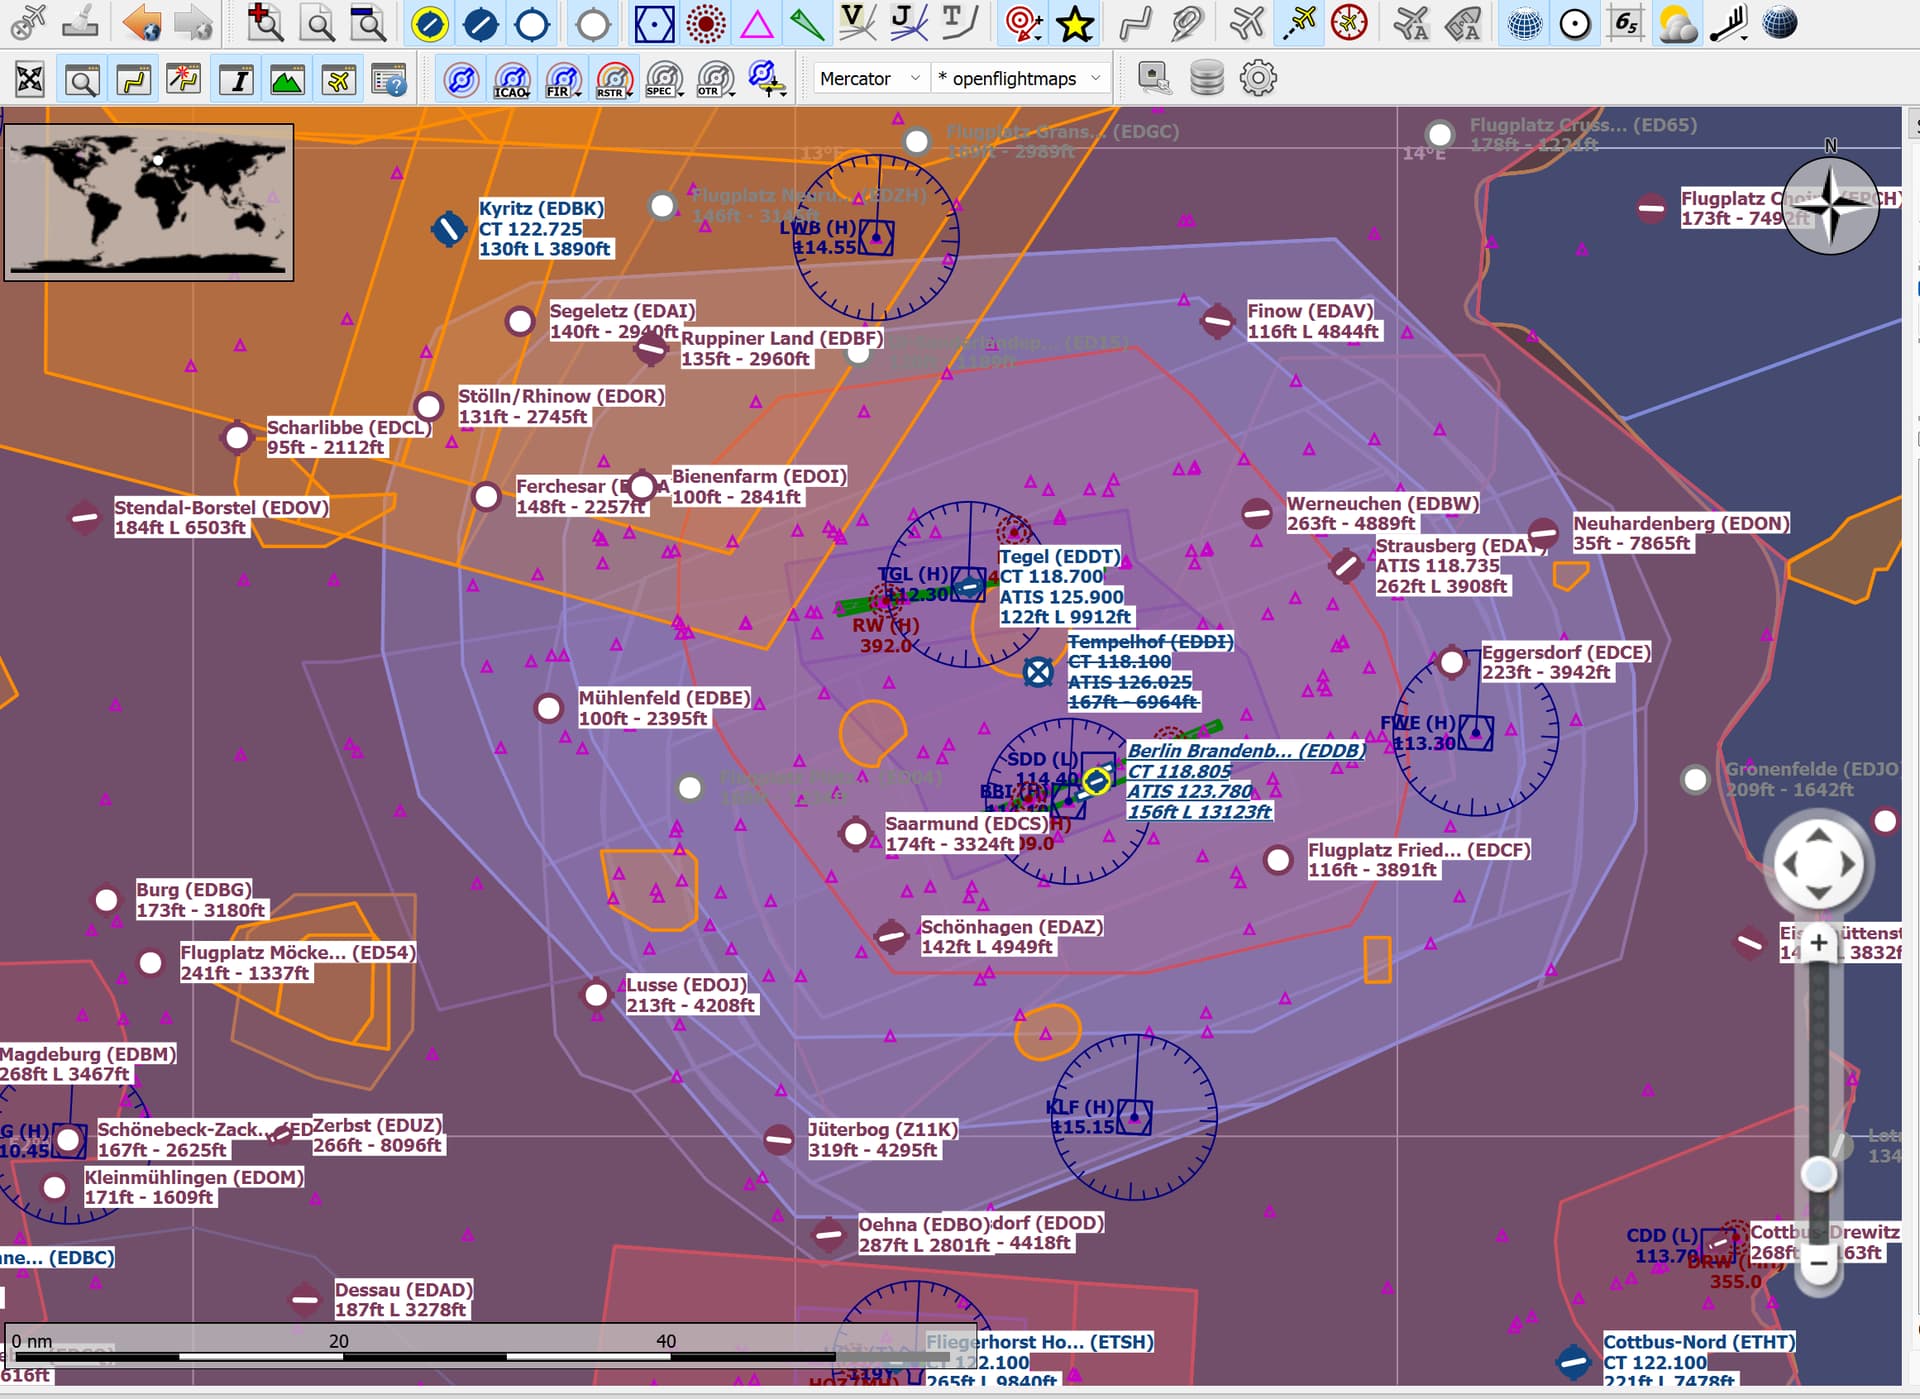Open the options gear icon
The width and height of the screenshot is (1920, 1399).
point(1258,78)
